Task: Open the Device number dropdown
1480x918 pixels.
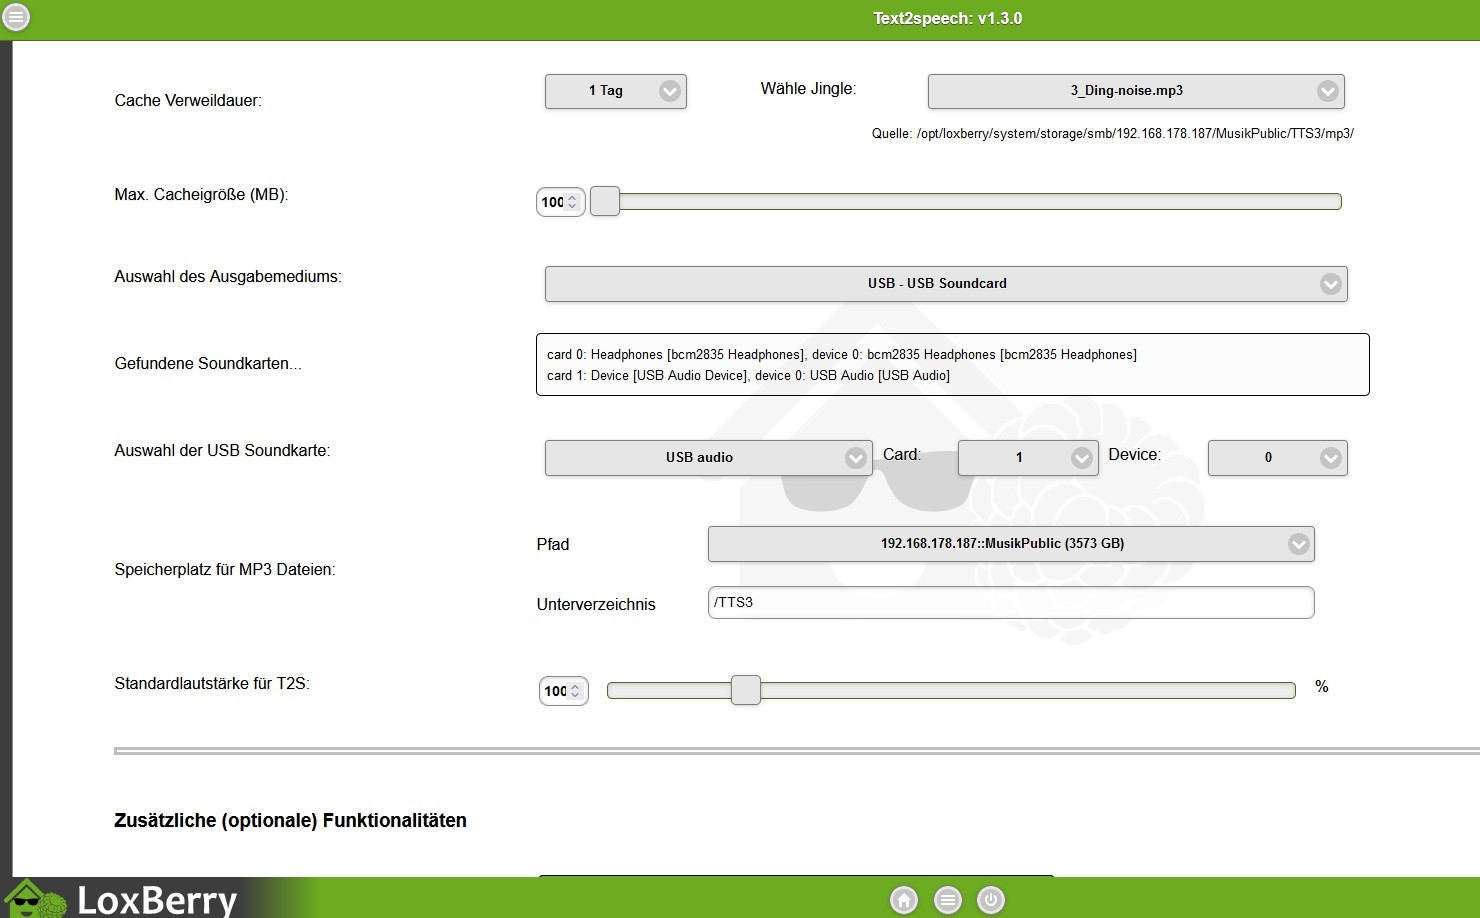Action: tap(1277, 457)
